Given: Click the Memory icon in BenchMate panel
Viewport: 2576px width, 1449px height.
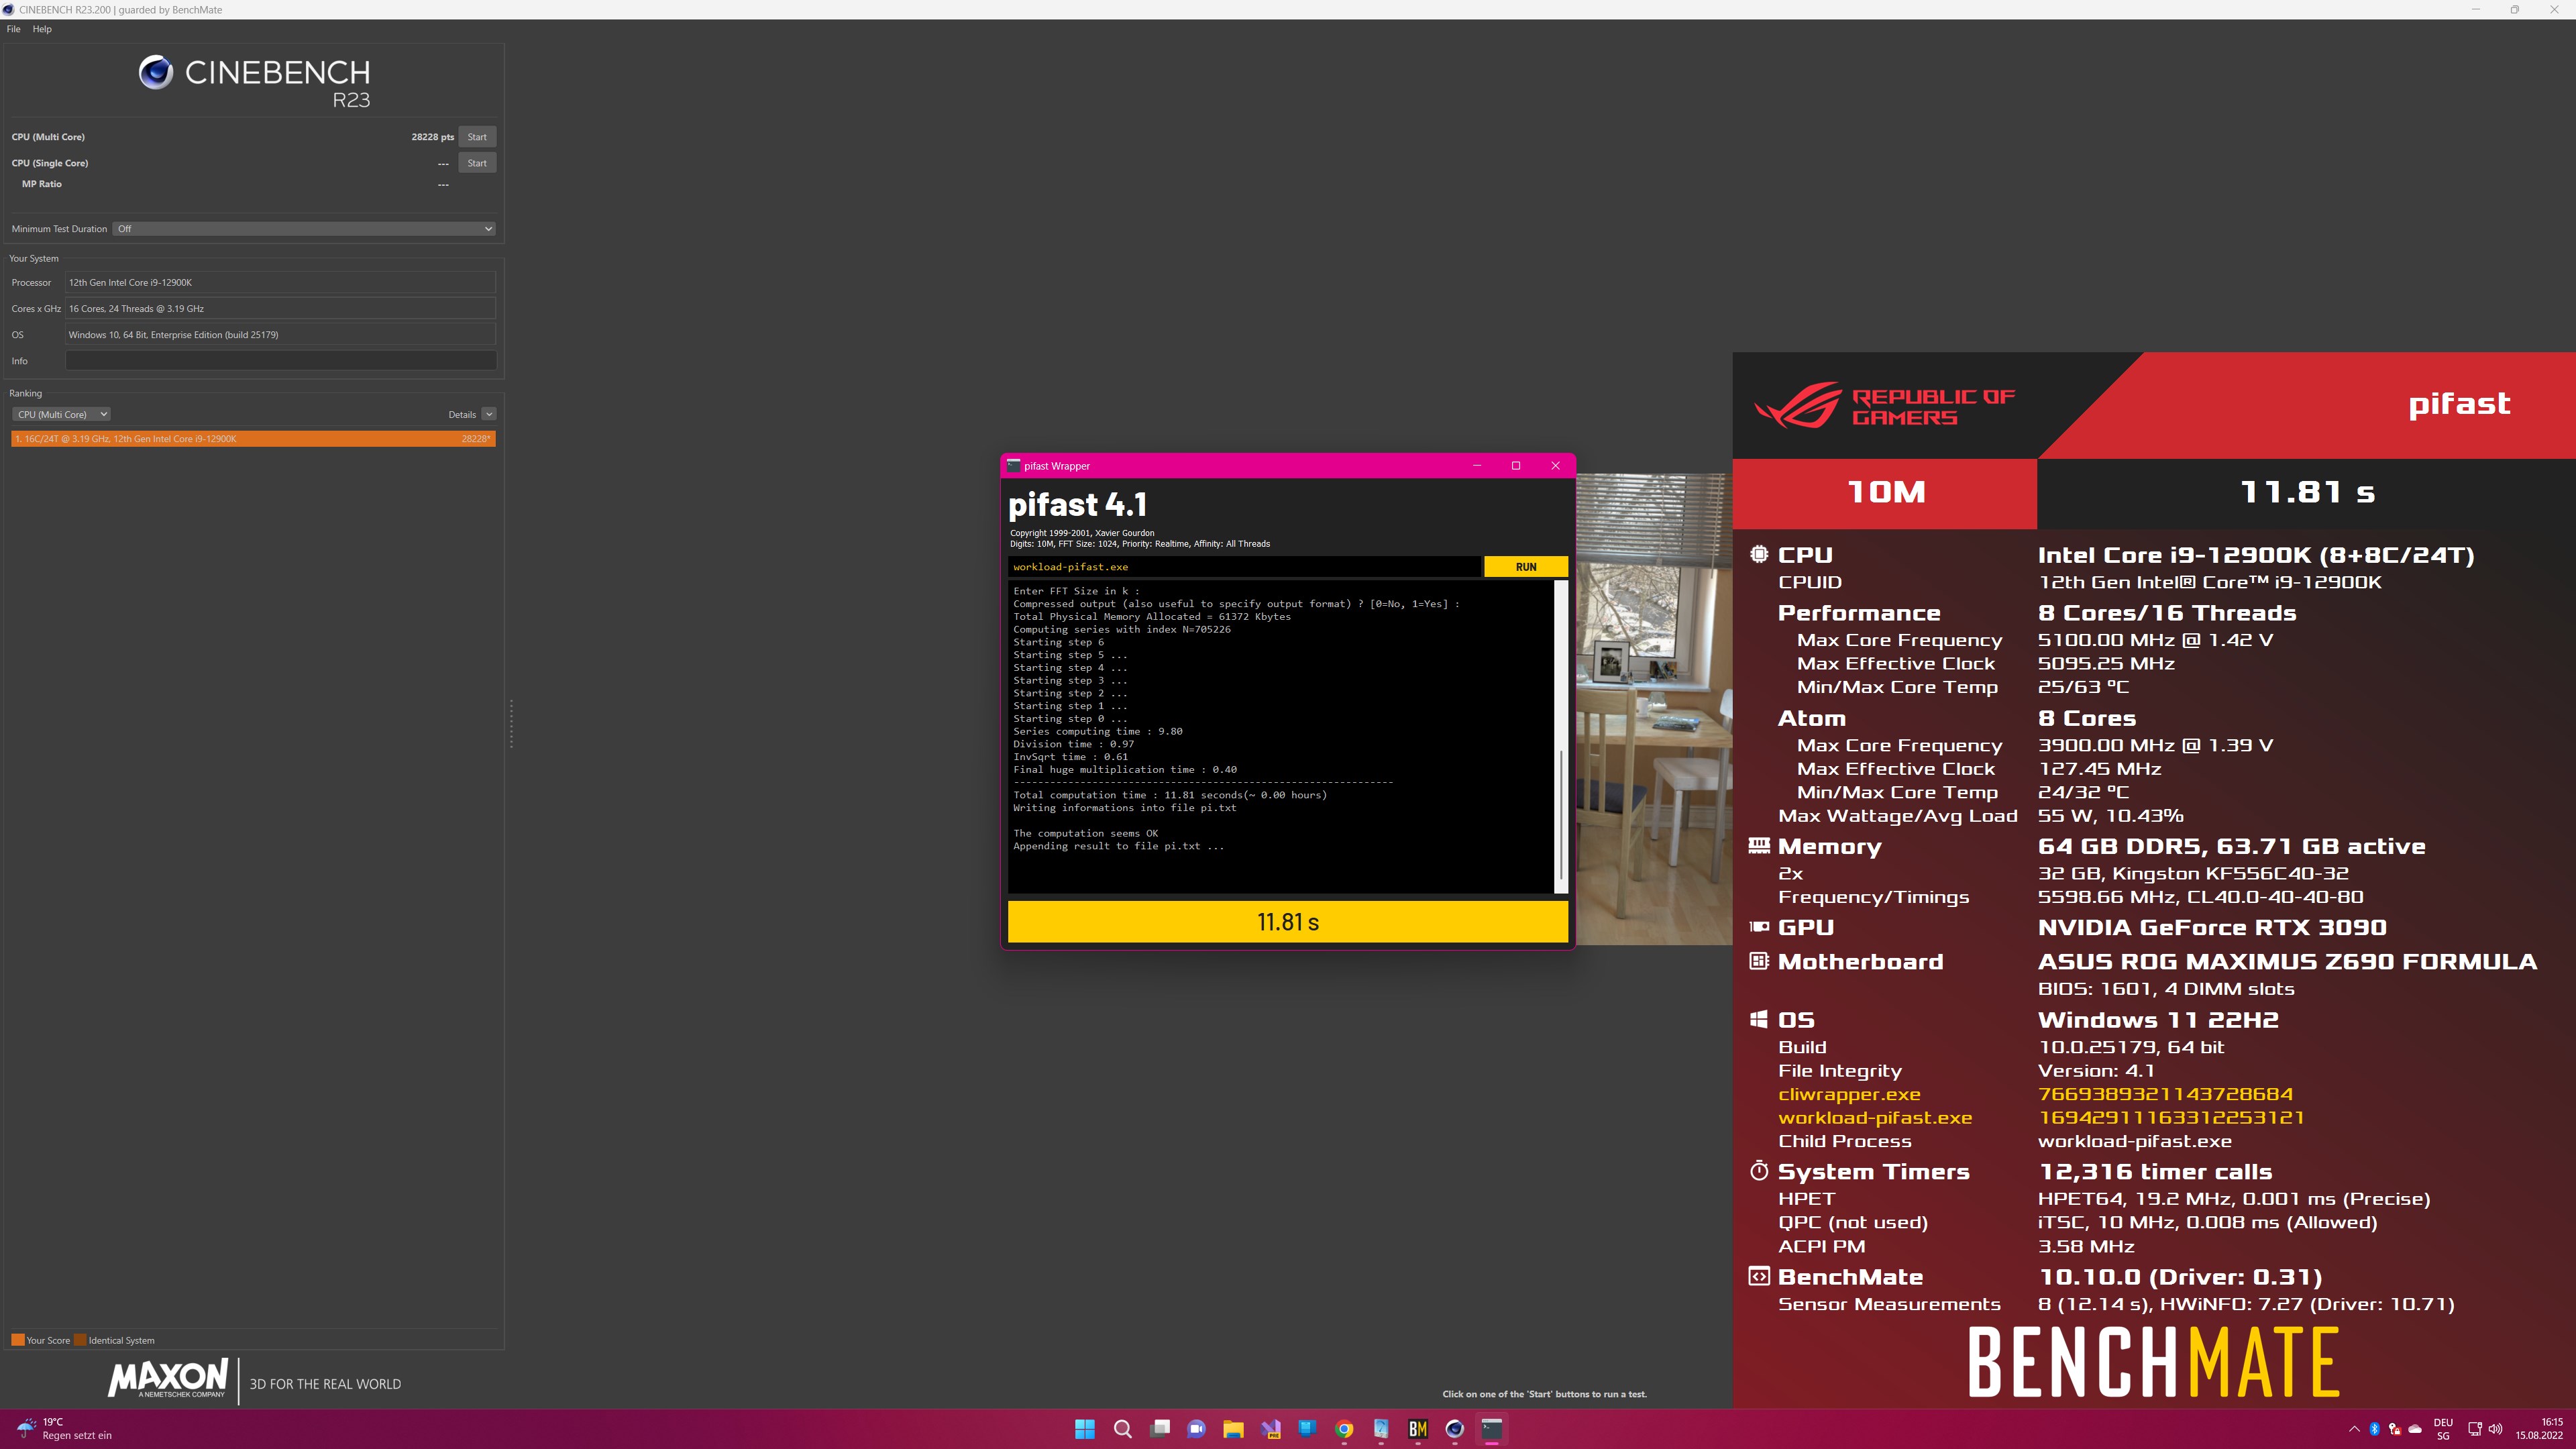Looking at the screenshot, I should tap(1759, 846).
